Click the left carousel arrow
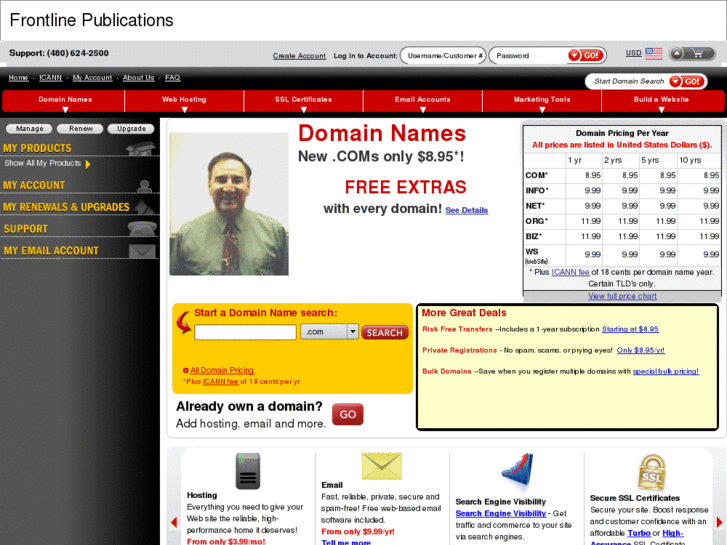This screenshot has height=545, width=727. pyautogui.click(x=174, y=522)
